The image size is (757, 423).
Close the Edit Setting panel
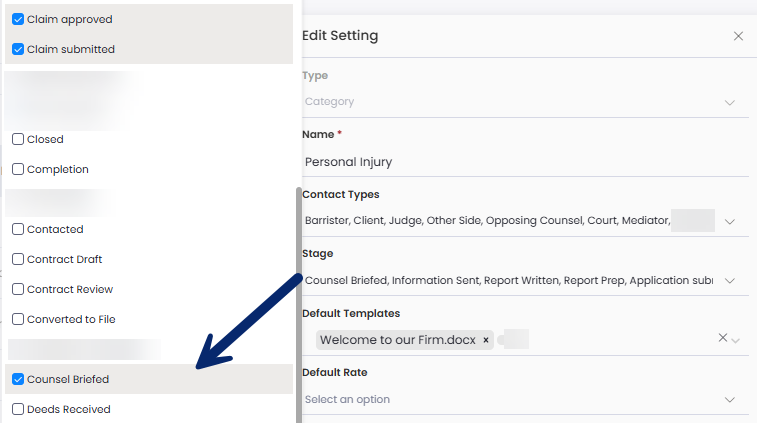pos(738,36)
